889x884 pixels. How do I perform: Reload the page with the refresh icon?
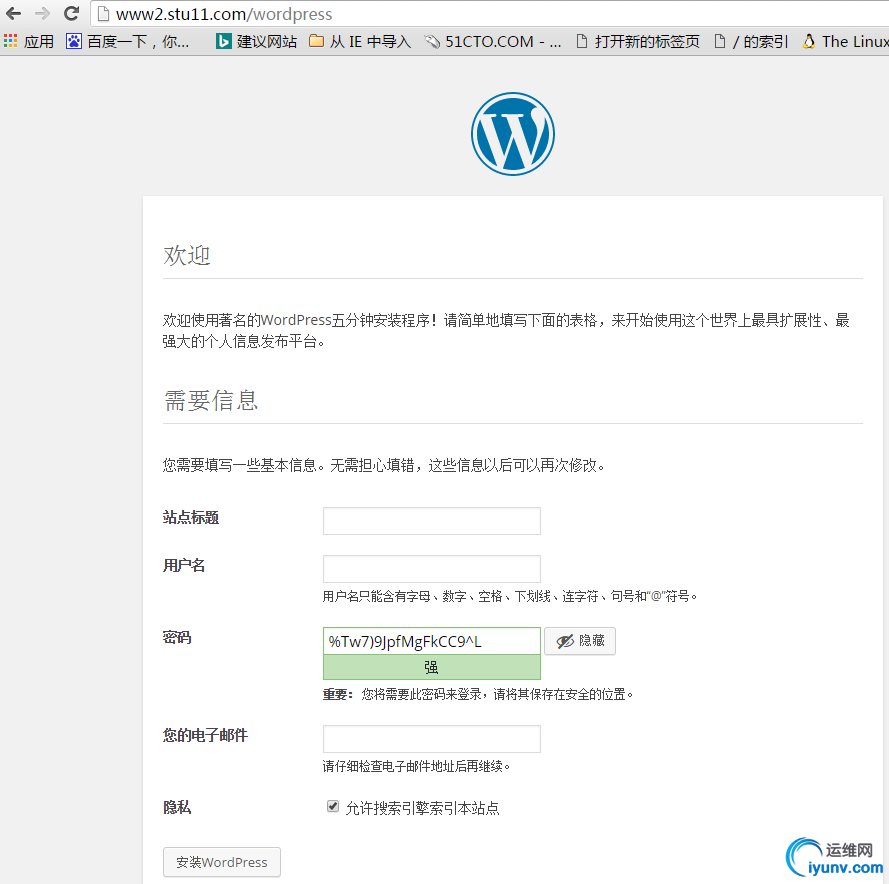coord(71,13)
